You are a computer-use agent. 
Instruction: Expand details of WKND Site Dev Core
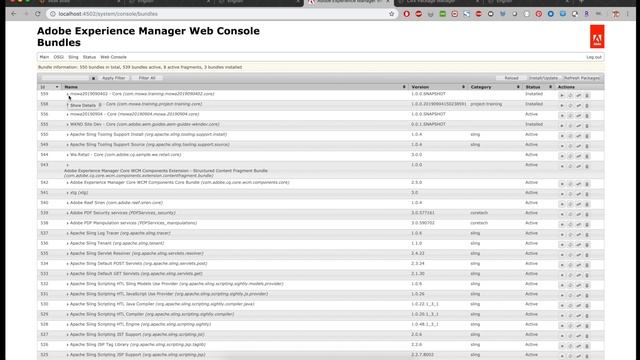67,124
